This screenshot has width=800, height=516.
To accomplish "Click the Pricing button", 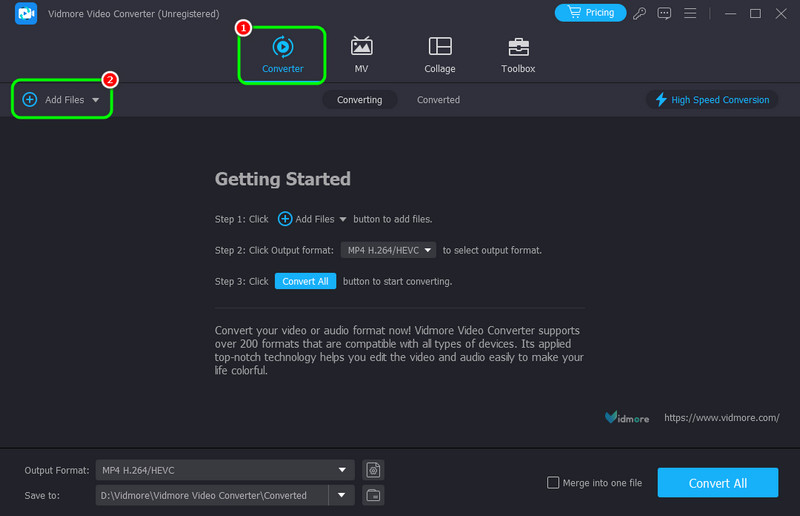I will pyautogui.click(x=590, y=13).
